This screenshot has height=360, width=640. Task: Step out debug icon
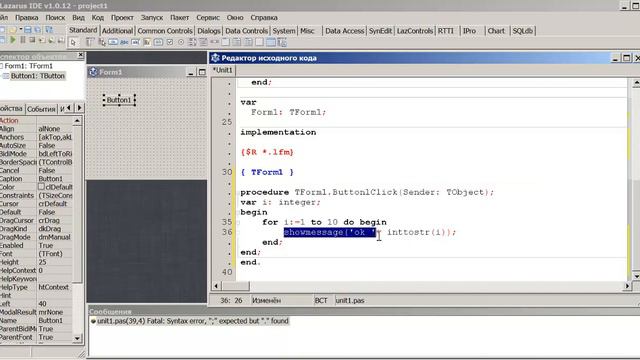pos(61,40)
